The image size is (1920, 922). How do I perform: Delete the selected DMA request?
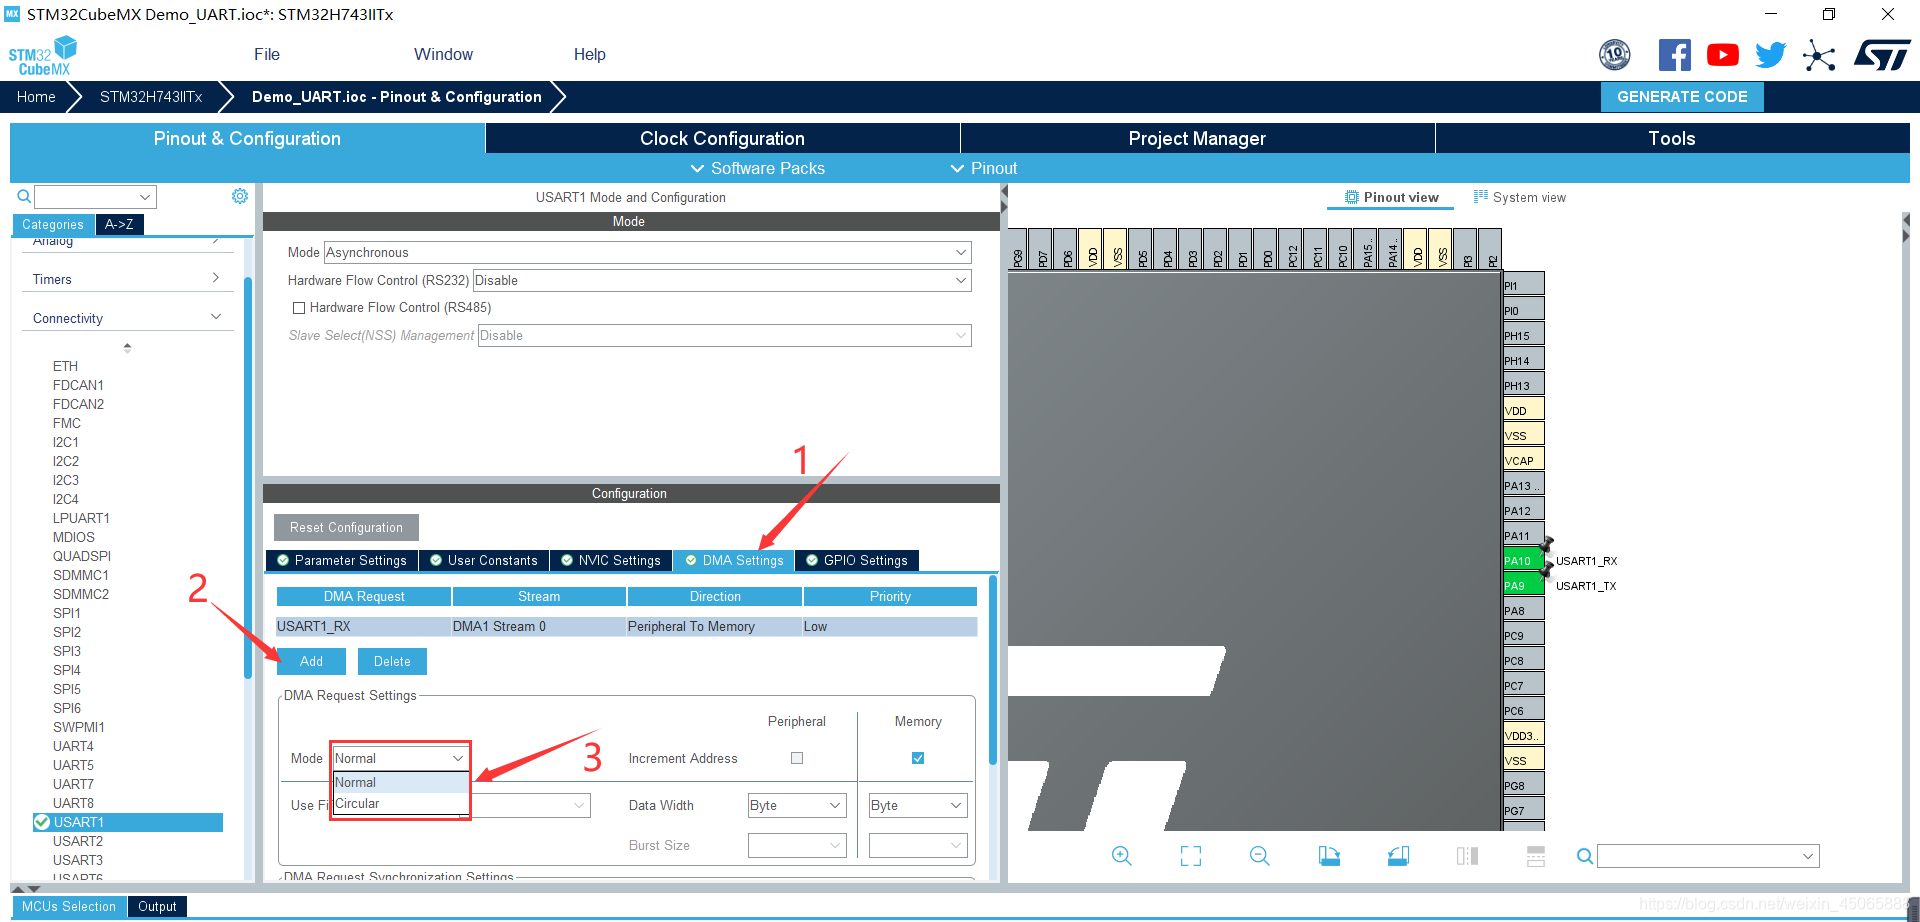(392, 661)
